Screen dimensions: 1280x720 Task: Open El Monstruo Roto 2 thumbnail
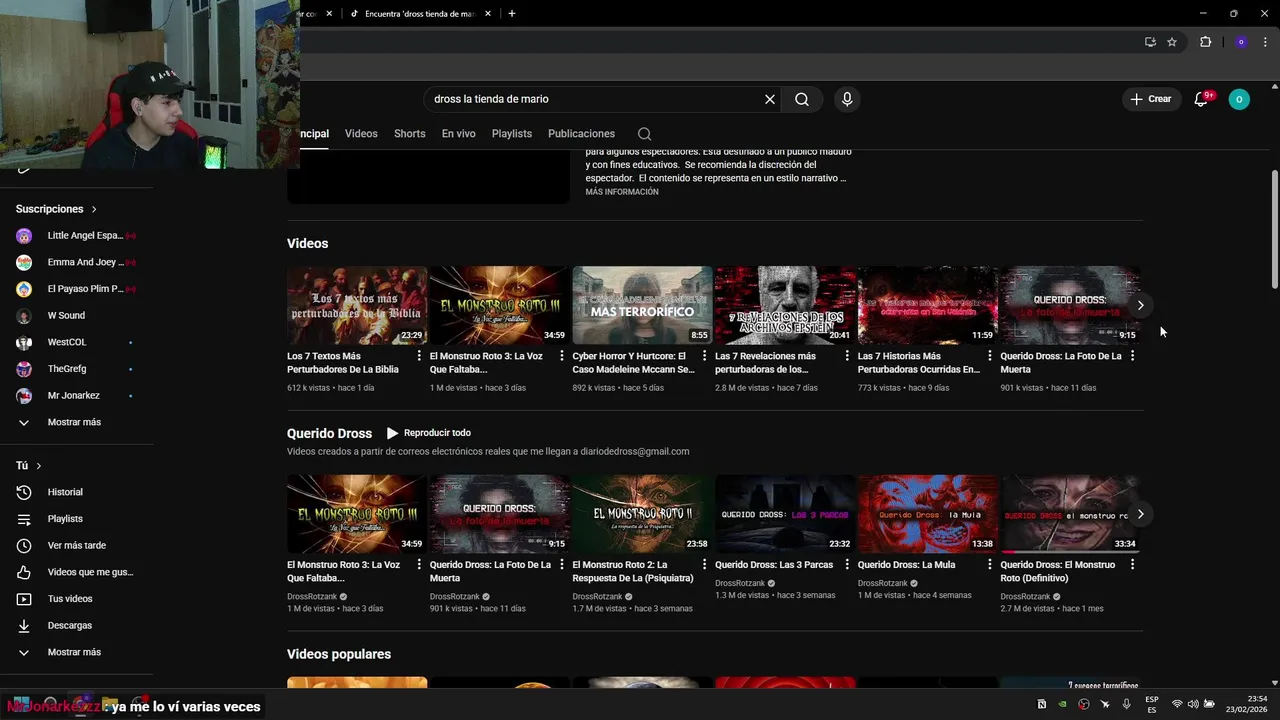pos(642,514)
